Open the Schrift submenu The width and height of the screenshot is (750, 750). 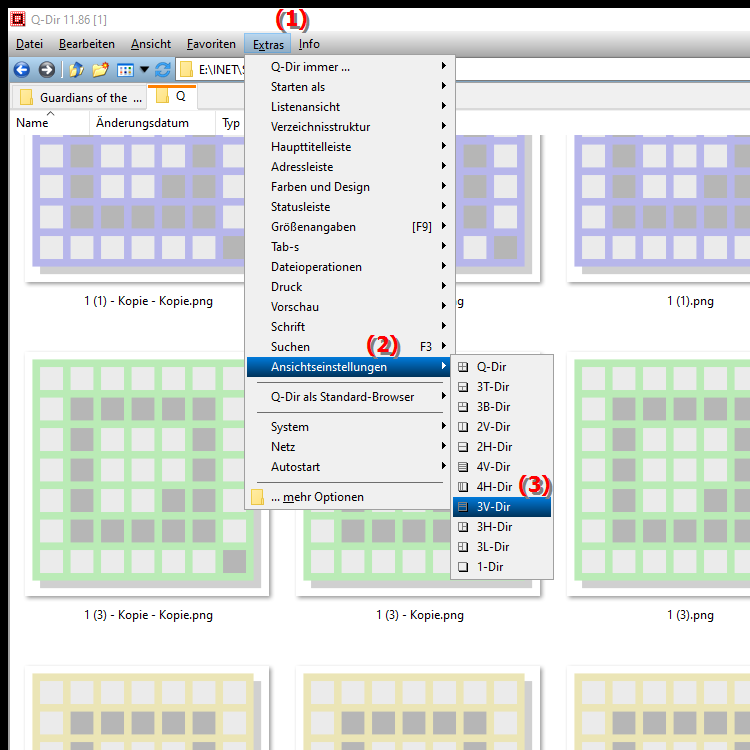[x=349, y=327]
